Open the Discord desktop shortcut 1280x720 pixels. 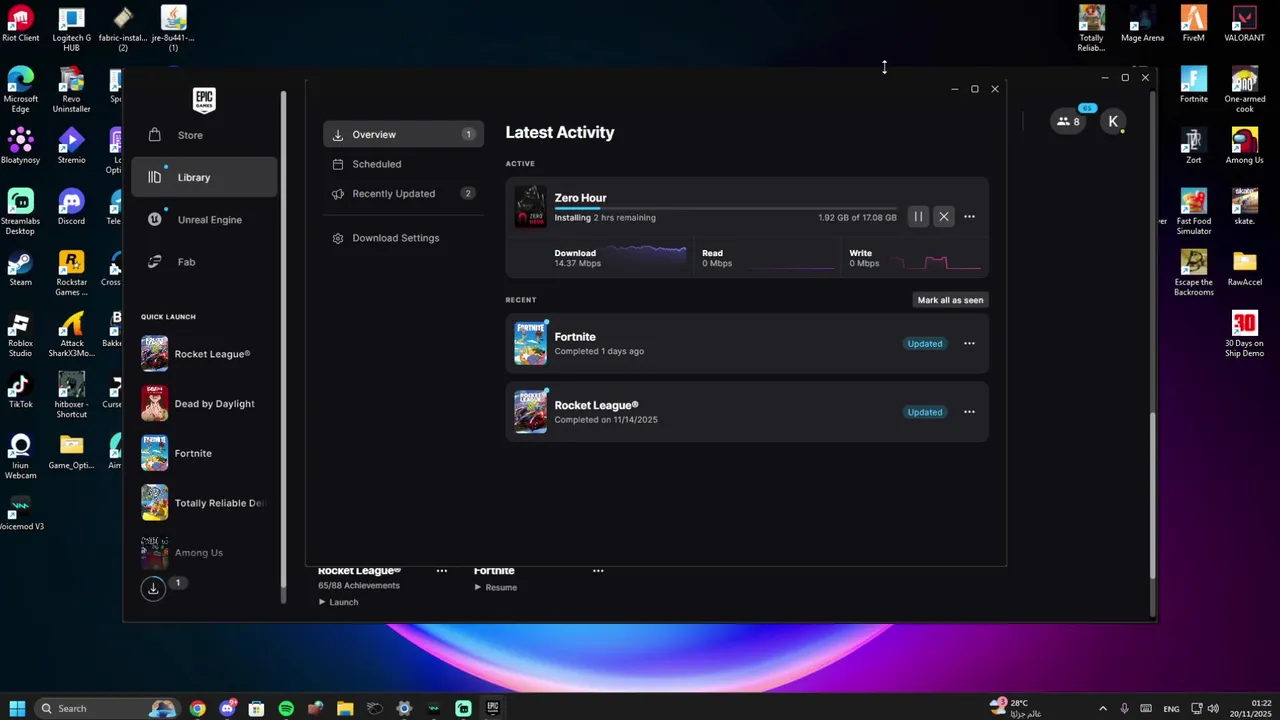coord(72,207)
